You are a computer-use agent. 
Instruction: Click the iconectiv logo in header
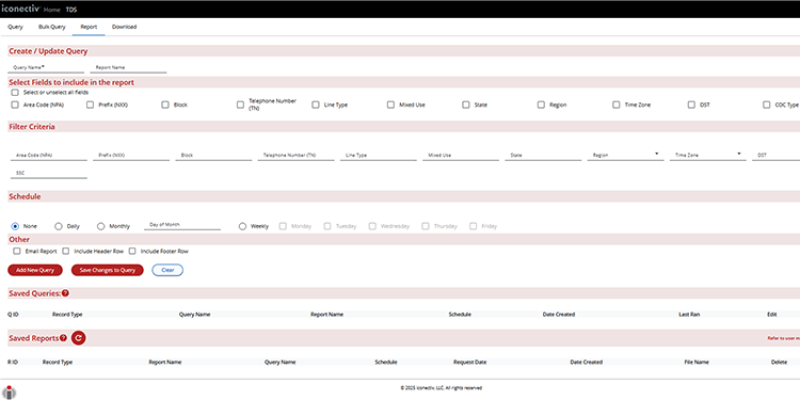[21, 8]
